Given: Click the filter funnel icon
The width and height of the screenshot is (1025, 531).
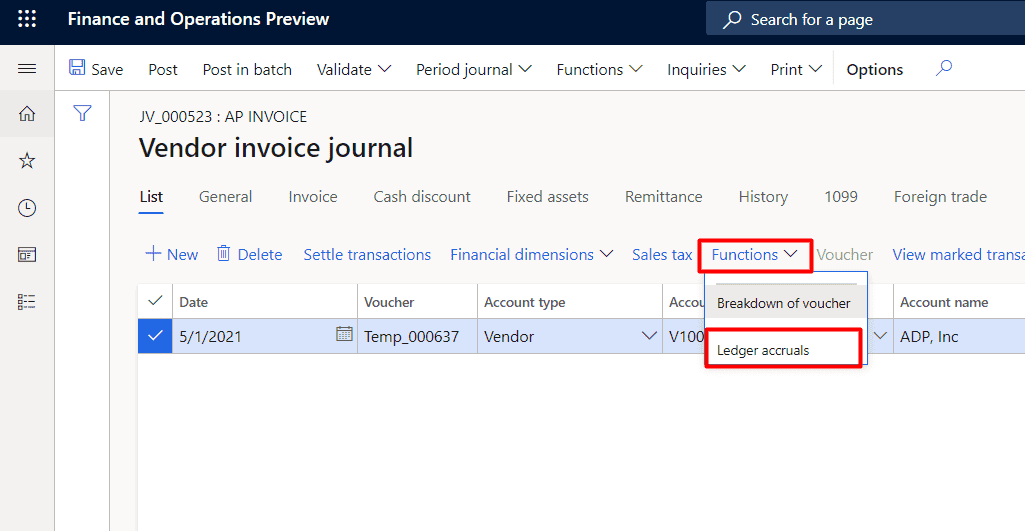Looking at the screenshot, I should [x=83, y=114].
